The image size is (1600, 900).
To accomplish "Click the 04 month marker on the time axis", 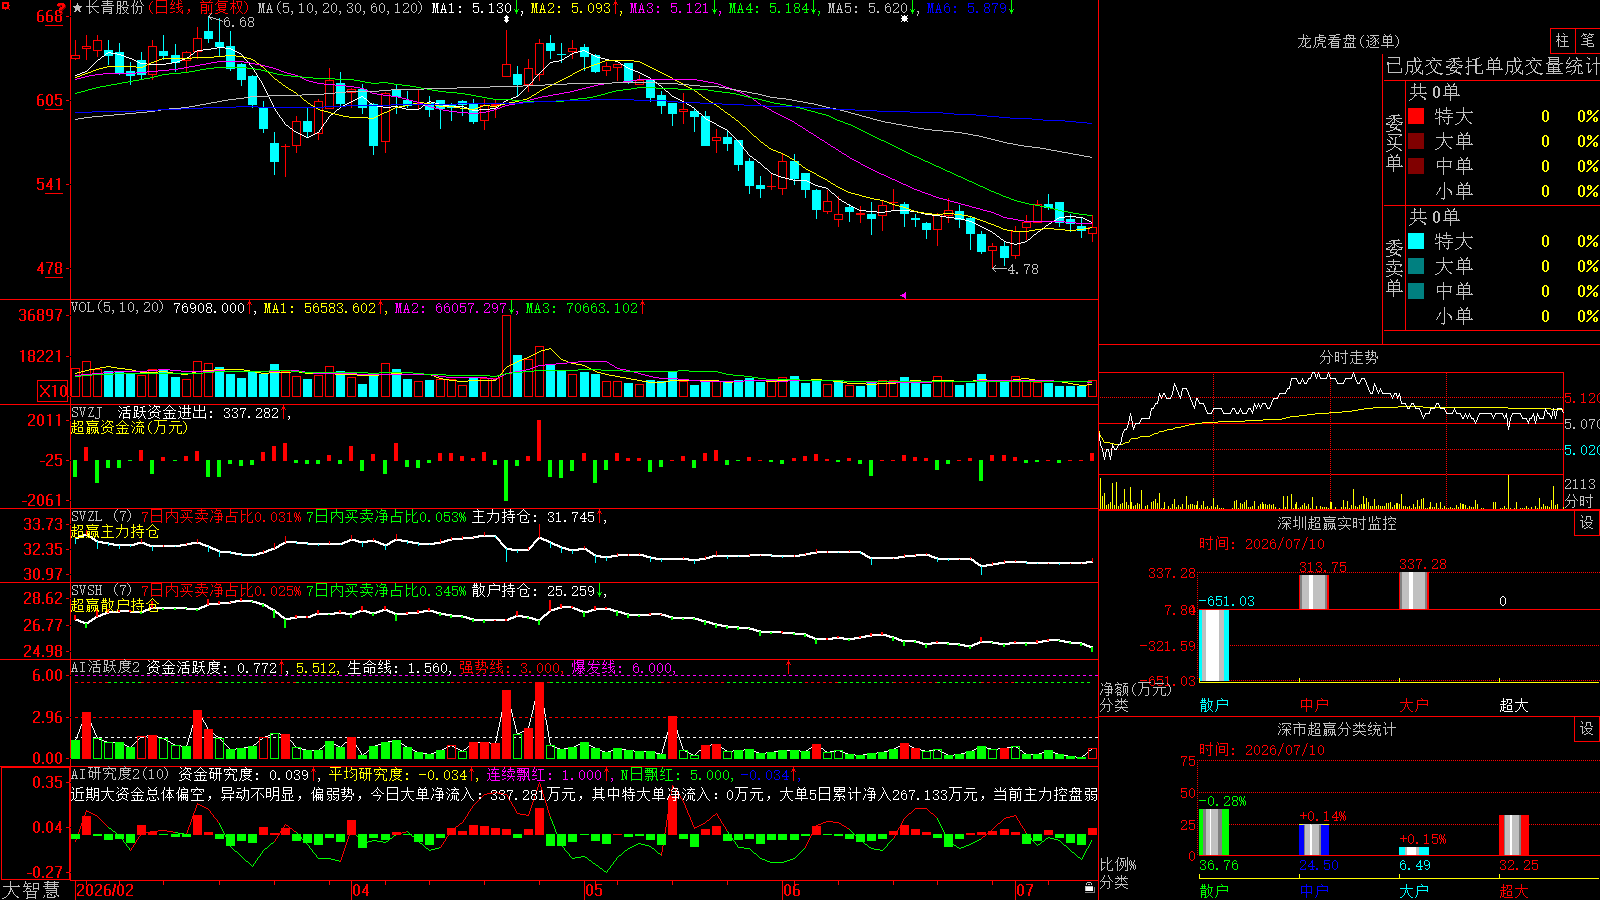I will pos(361,890).
